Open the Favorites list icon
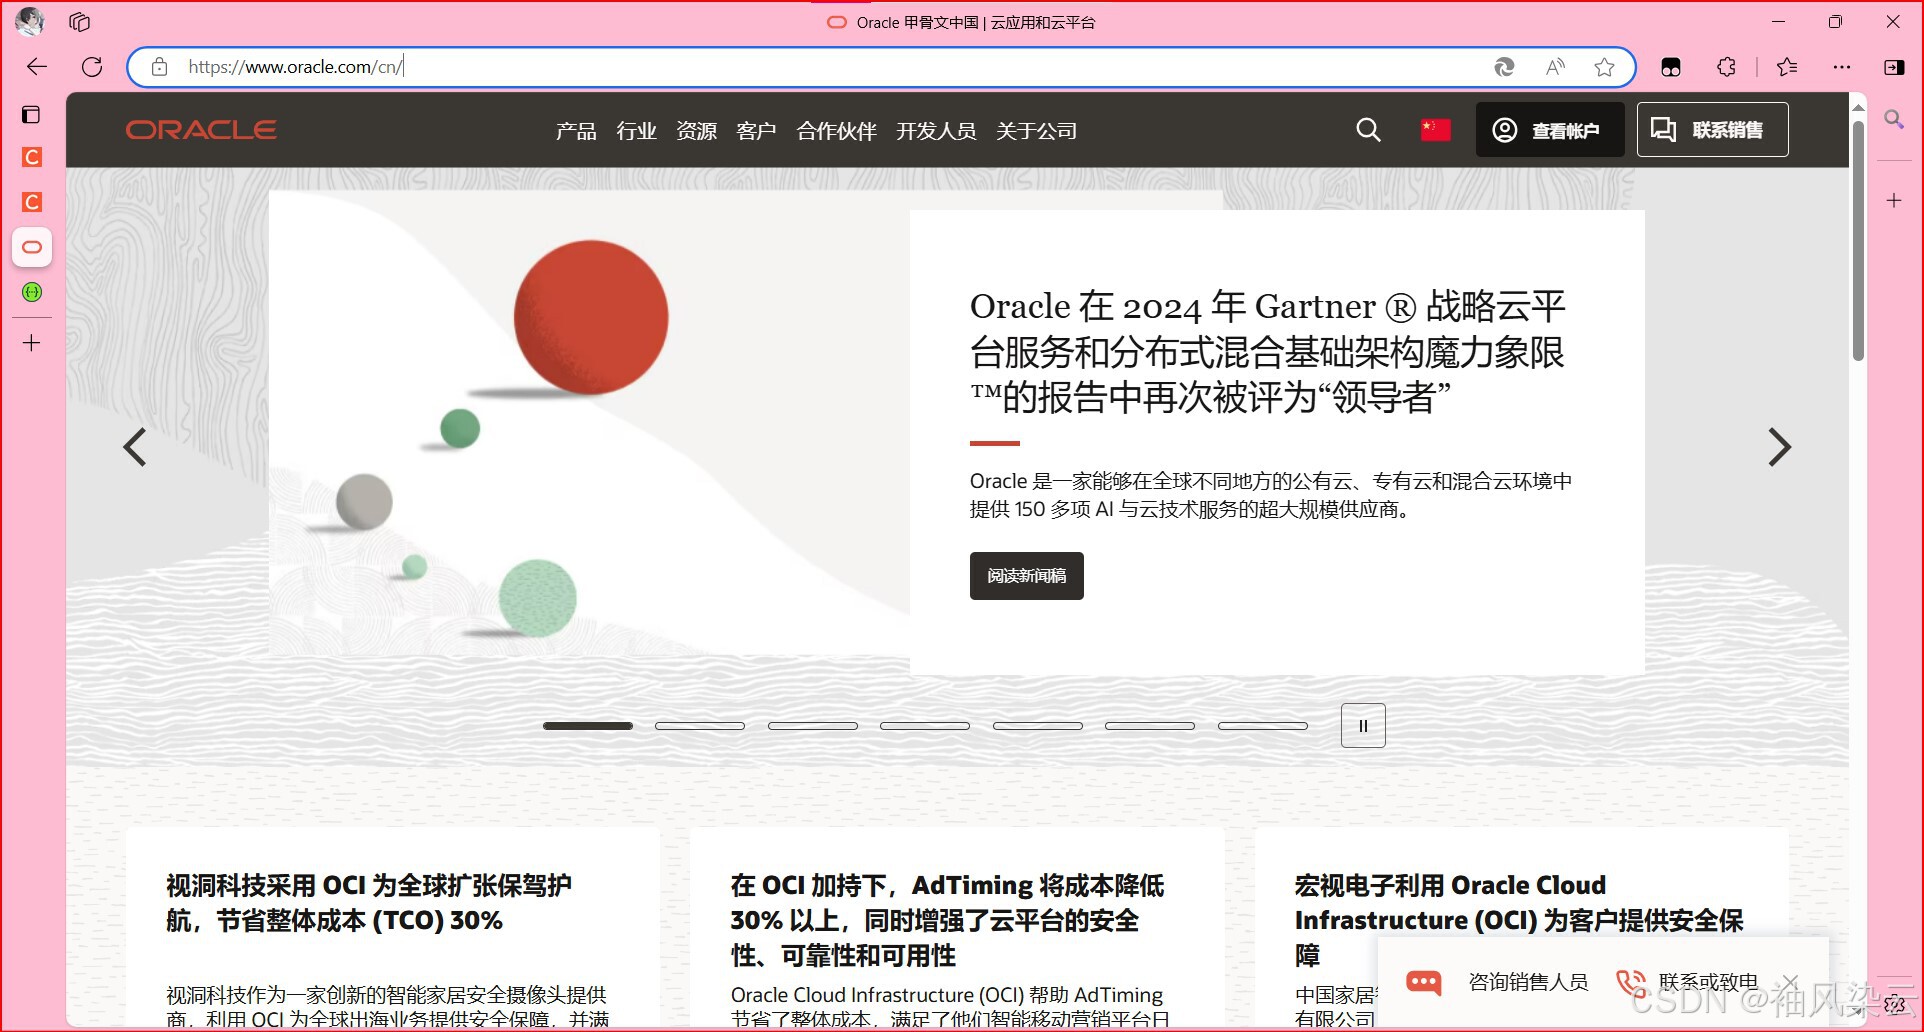 pos(1787,67)
